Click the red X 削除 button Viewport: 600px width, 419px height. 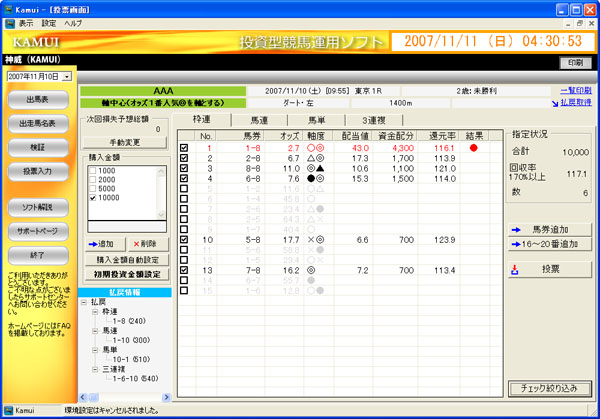tap(142, 243)
